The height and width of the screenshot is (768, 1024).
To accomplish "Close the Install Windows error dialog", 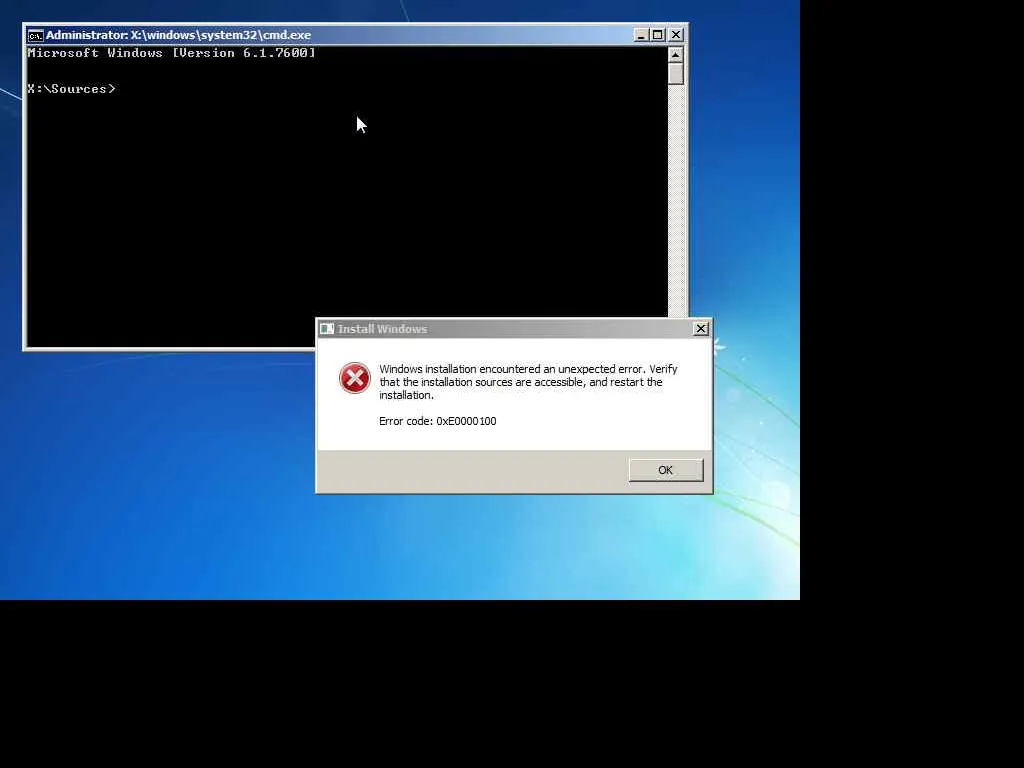I will [x=701, y=328].
